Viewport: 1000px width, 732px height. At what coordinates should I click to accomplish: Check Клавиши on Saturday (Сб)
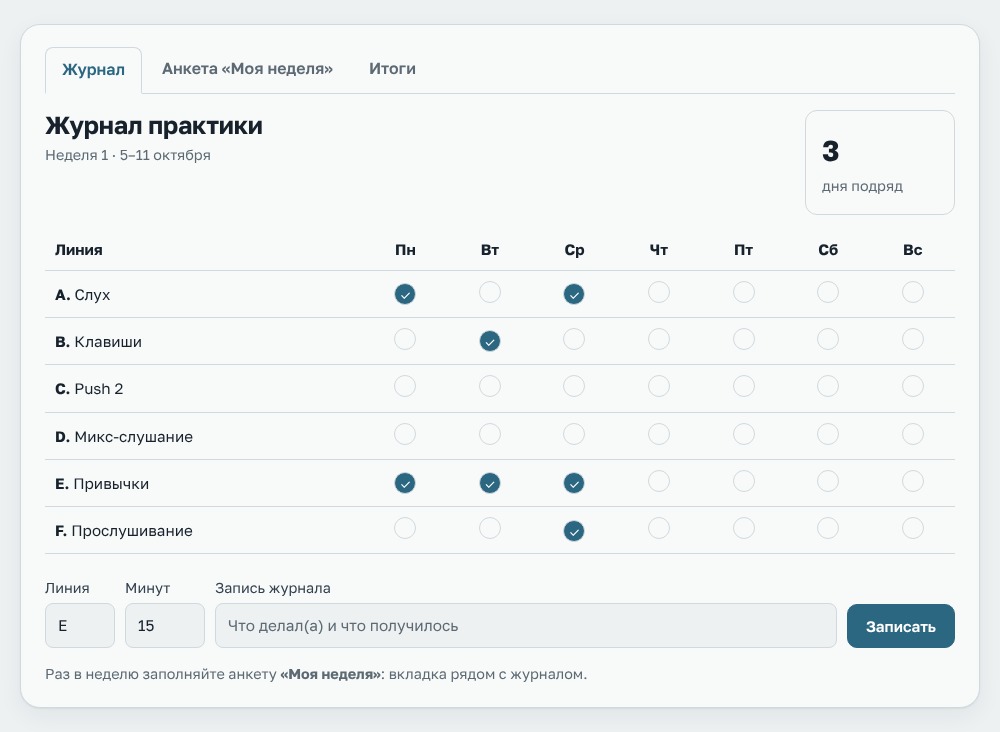828,339
